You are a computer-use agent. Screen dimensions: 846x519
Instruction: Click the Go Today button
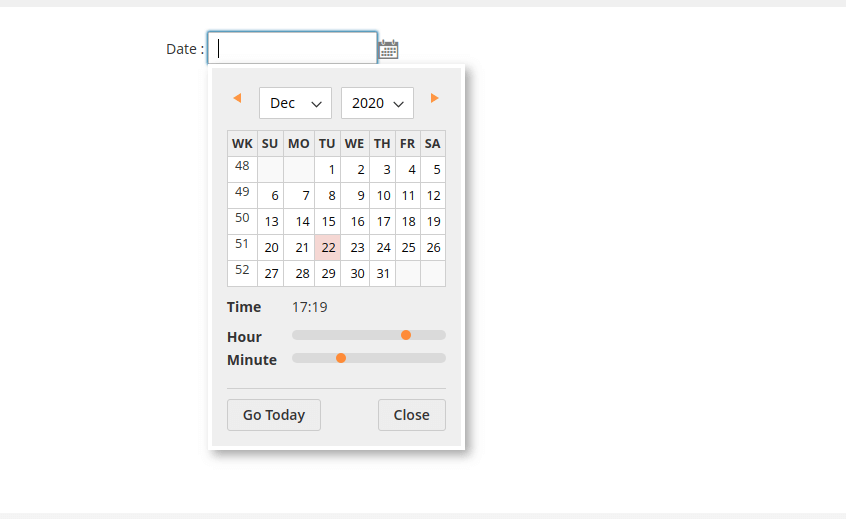point(274,415)
